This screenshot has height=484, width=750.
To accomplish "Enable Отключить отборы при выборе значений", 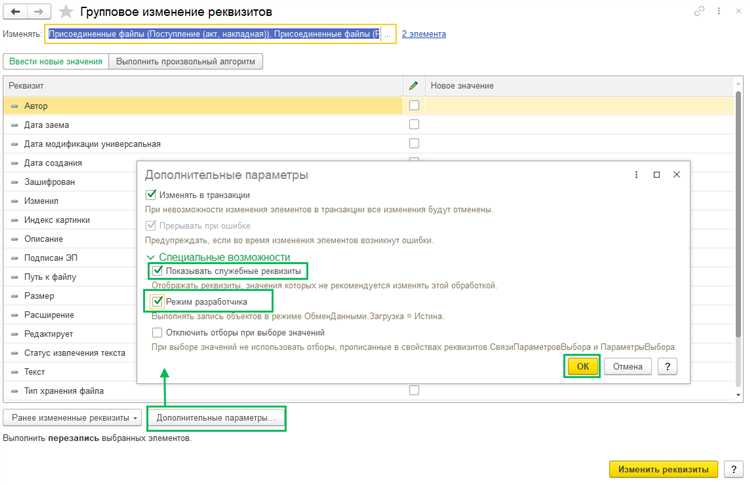I will click(x=157, y=332).
